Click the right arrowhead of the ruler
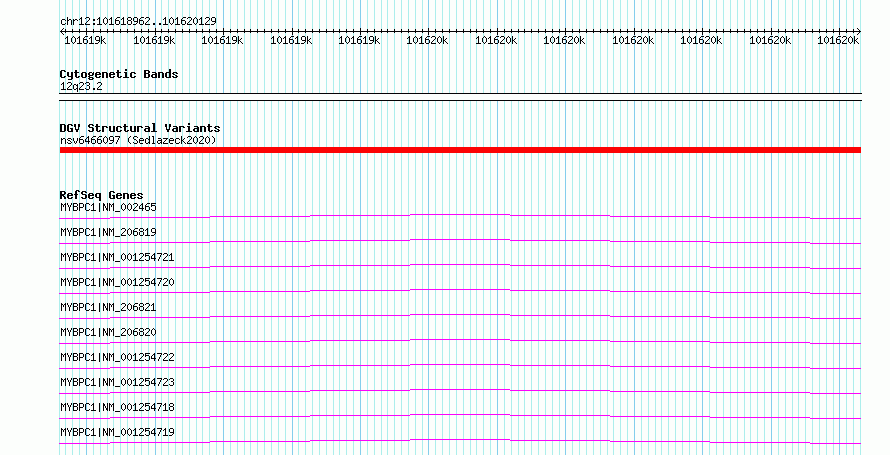The width and height of the screenshot is (890, 455). (858, 32)
